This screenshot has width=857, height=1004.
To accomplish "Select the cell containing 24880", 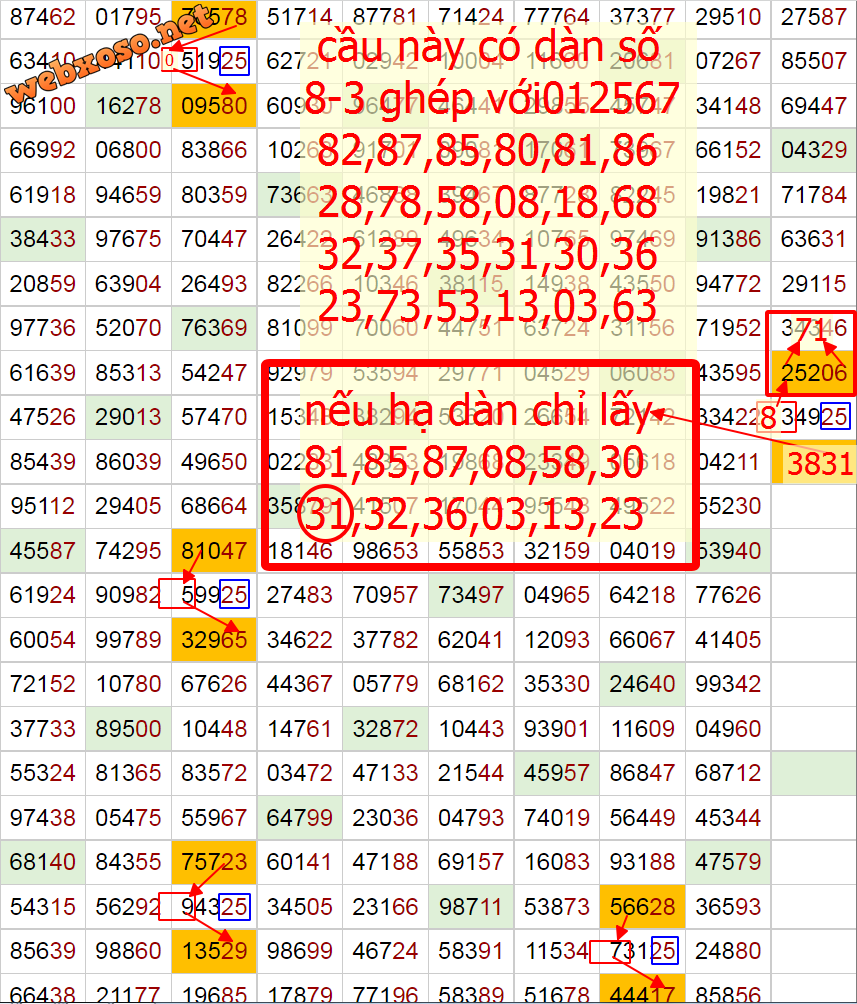I will (x=728, y=951).
